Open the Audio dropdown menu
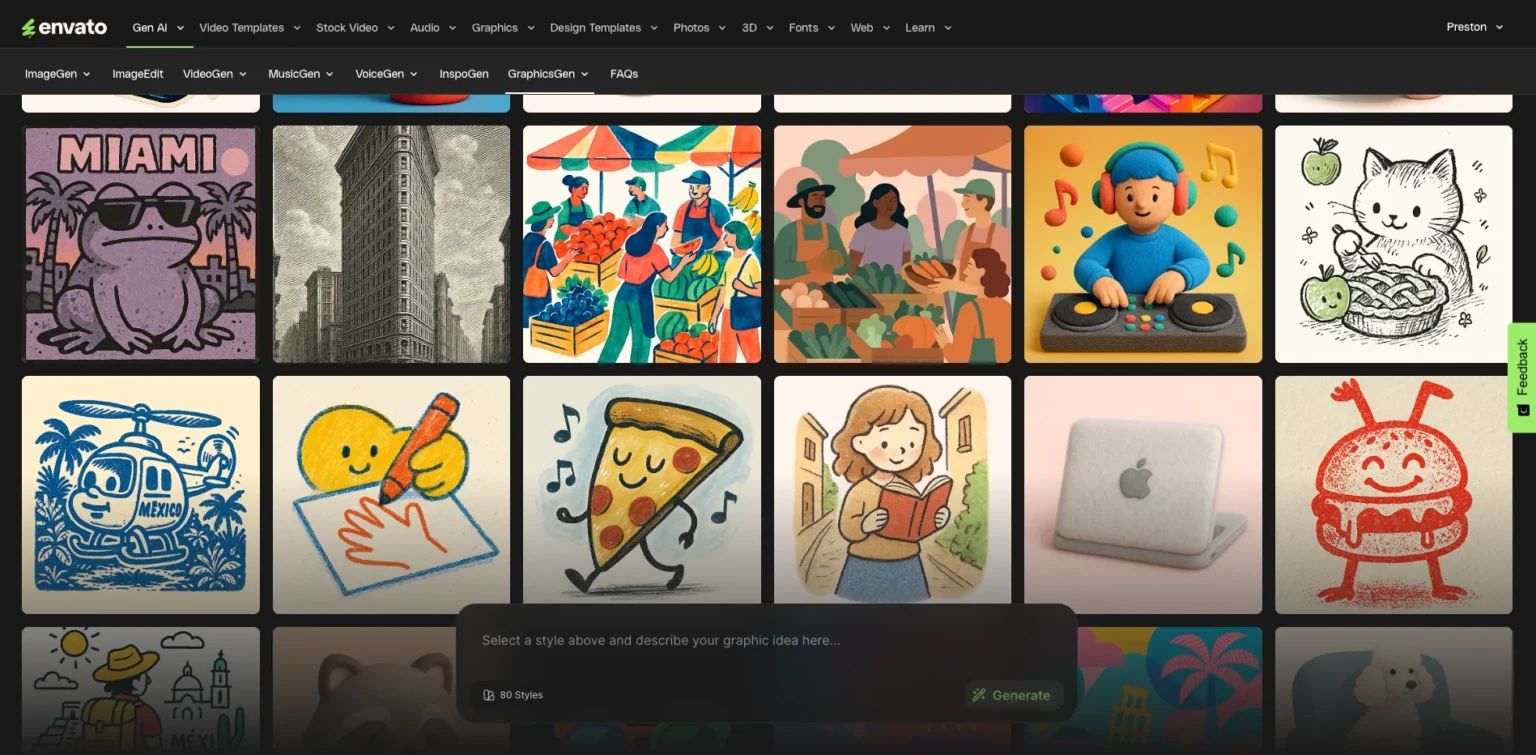This screenshot has width=1536, height=755. tap(433, 28)
